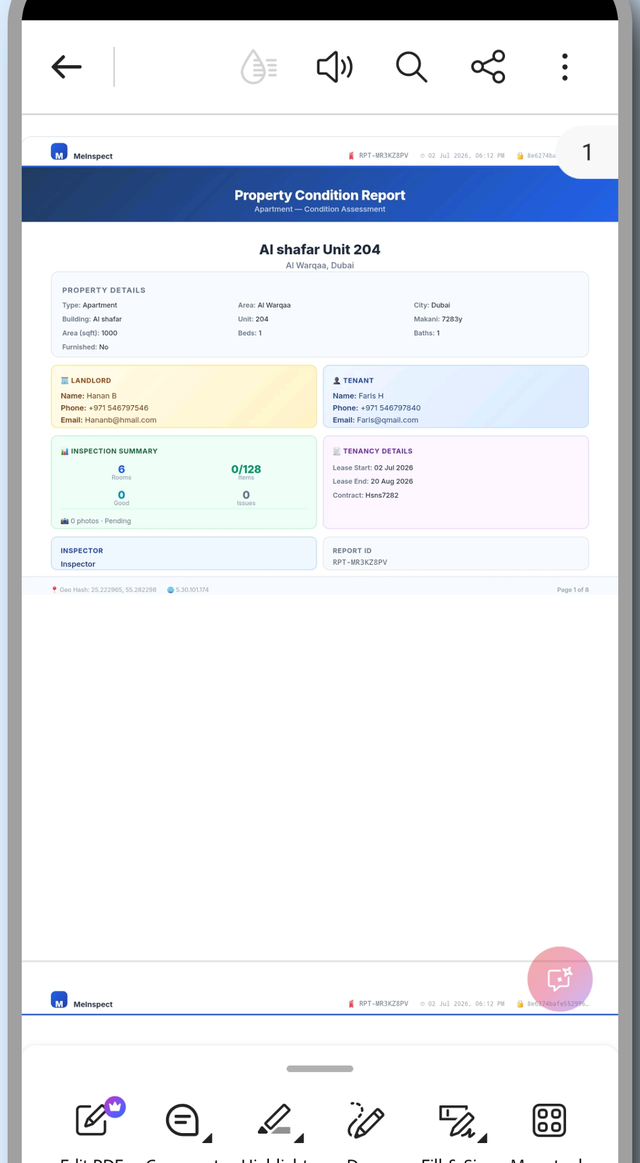Click Beds: 1 field
The width and height of the screenshot is (640, 1163).
(x=249, y=333)
